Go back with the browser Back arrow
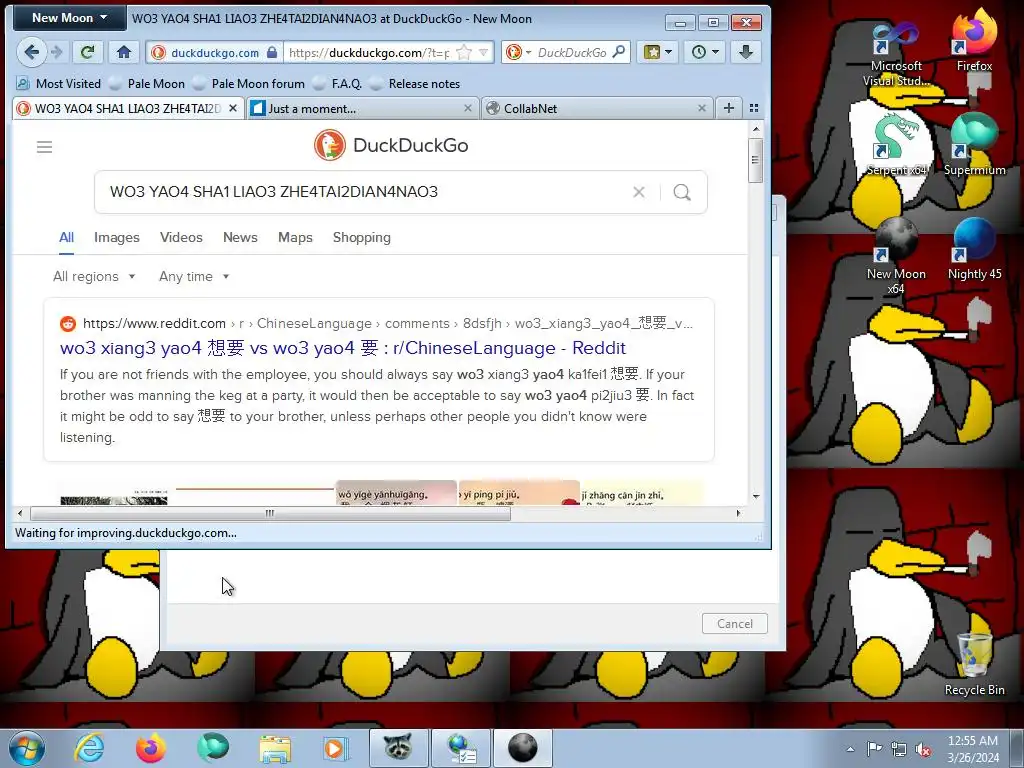Viewport: 1024px width, 768px height. (x=30, y=52)
